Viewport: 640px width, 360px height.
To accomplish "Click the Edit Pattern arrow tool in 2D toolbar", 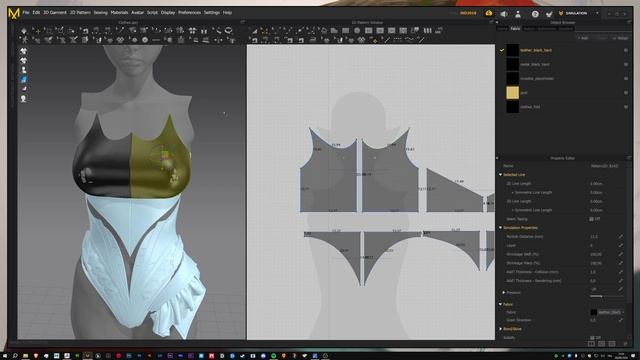I will [254, 31].
